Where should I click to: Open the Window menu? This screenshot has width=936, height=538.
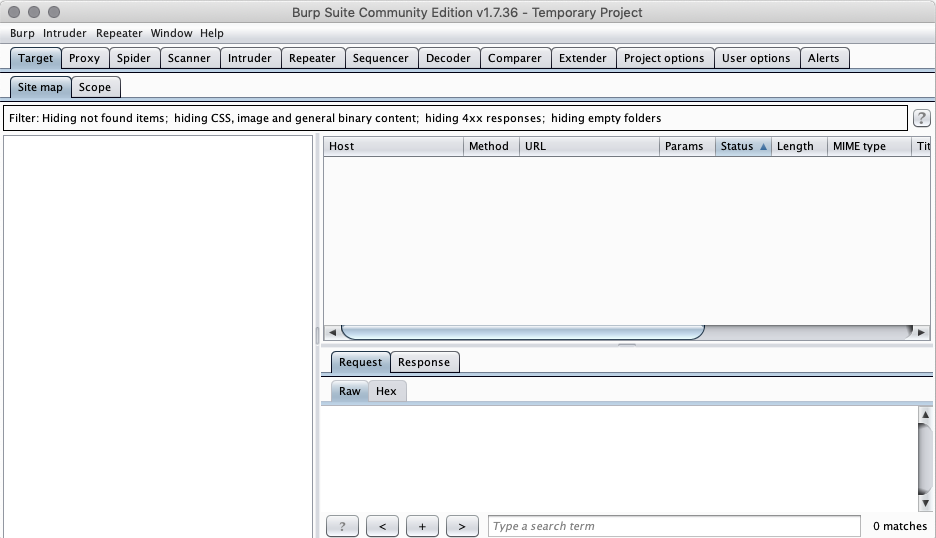tap(171, 33)
